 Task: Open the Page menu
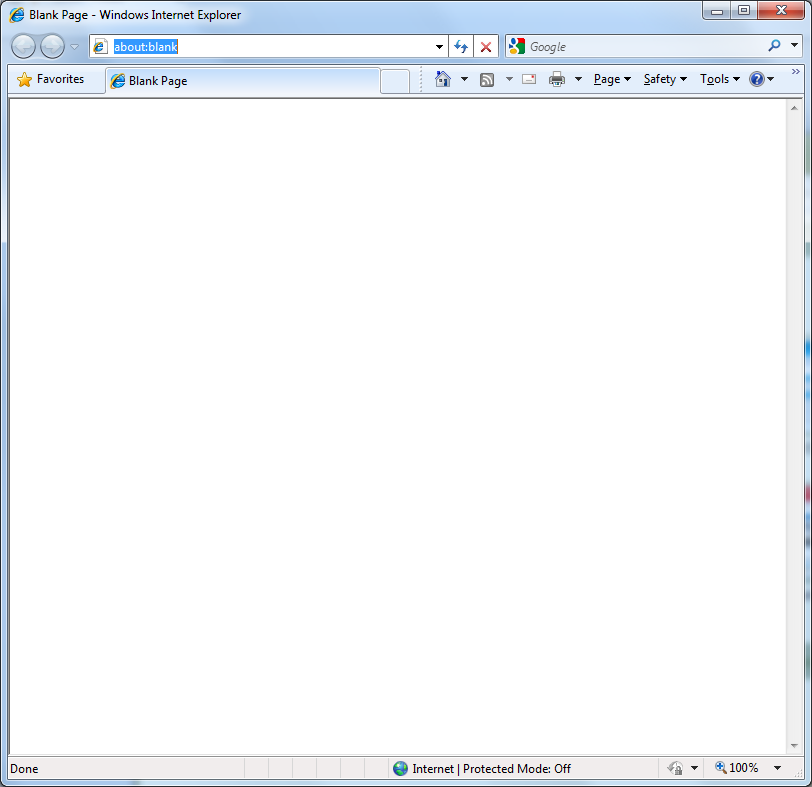pyautogui.click(x=611, y=79)
